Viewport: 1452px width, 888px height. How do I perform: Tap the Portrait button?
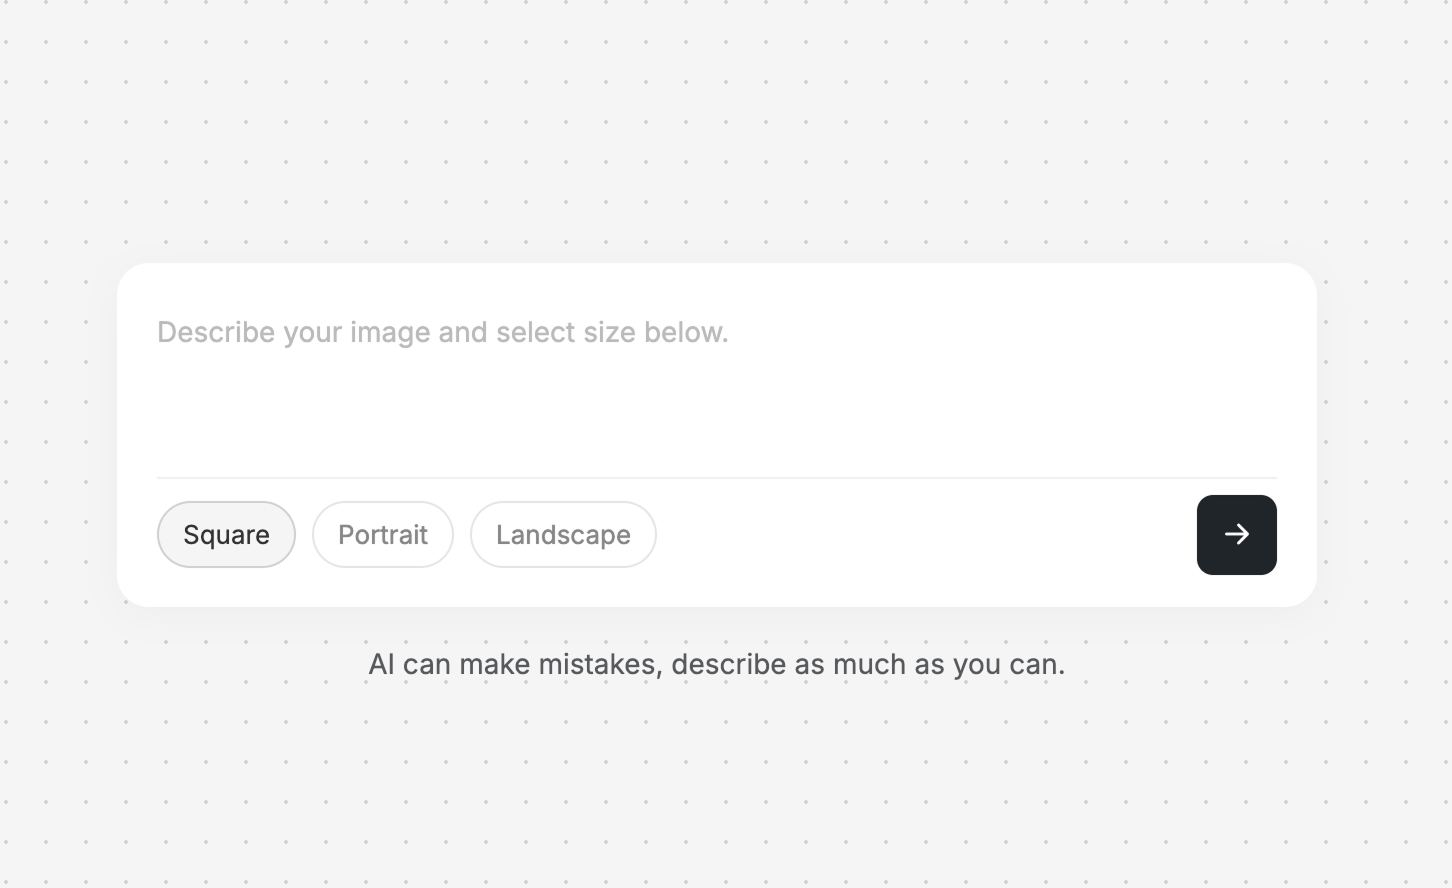click(383, 535)
